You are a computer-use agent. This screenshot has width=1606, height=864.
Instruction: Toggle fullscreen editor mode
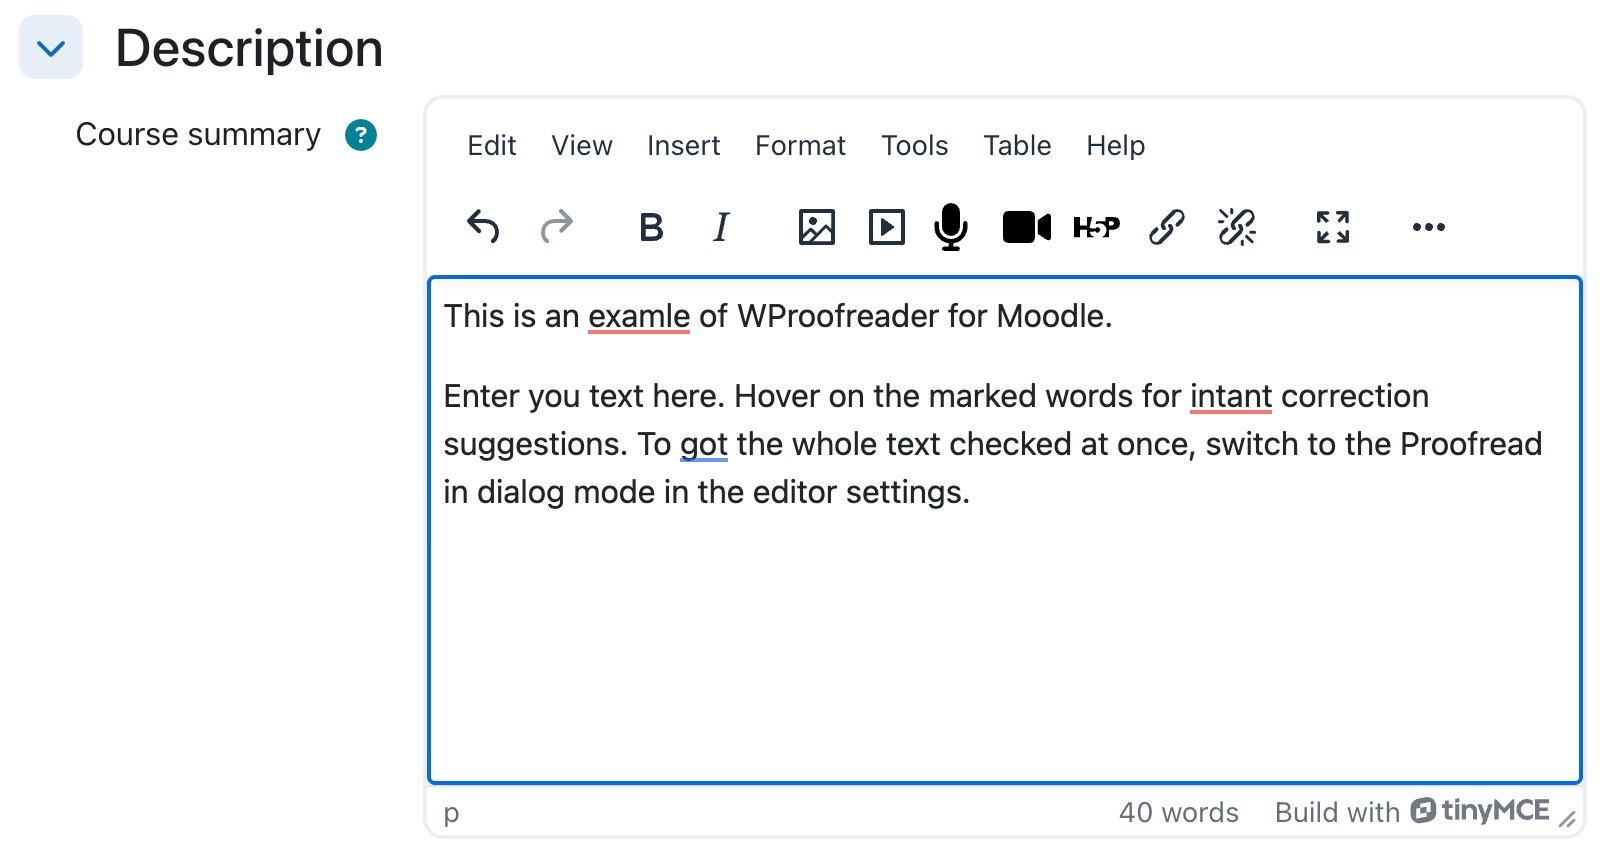click(1333, 227)
